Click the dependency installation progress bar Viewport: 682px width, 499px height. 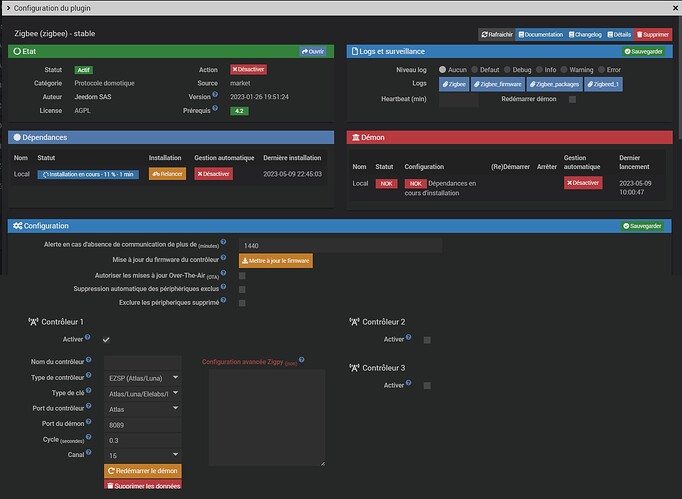coord(88,174)
